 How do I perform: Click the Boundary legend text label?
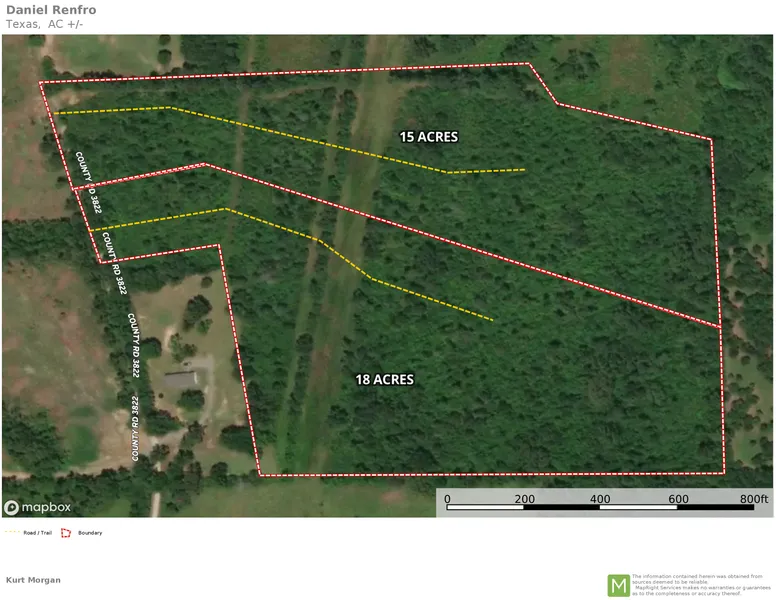click(x=90, y=533)
